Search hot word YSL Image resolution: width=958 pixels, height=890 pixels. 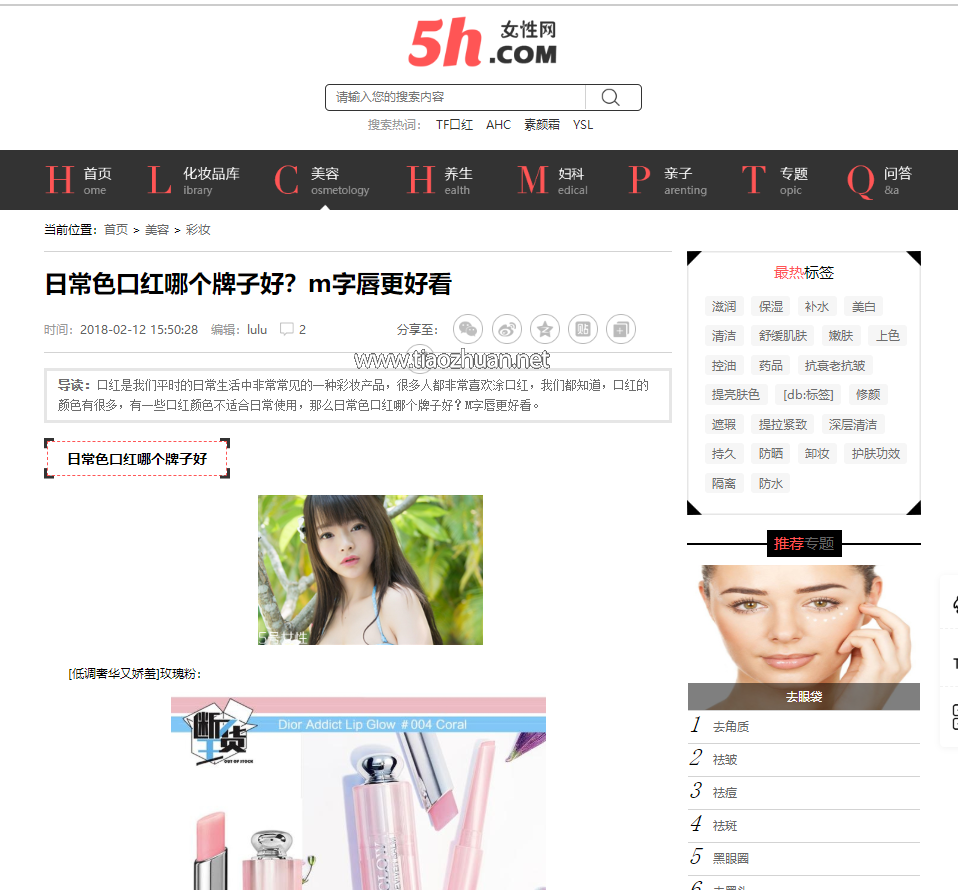[583, 125]
